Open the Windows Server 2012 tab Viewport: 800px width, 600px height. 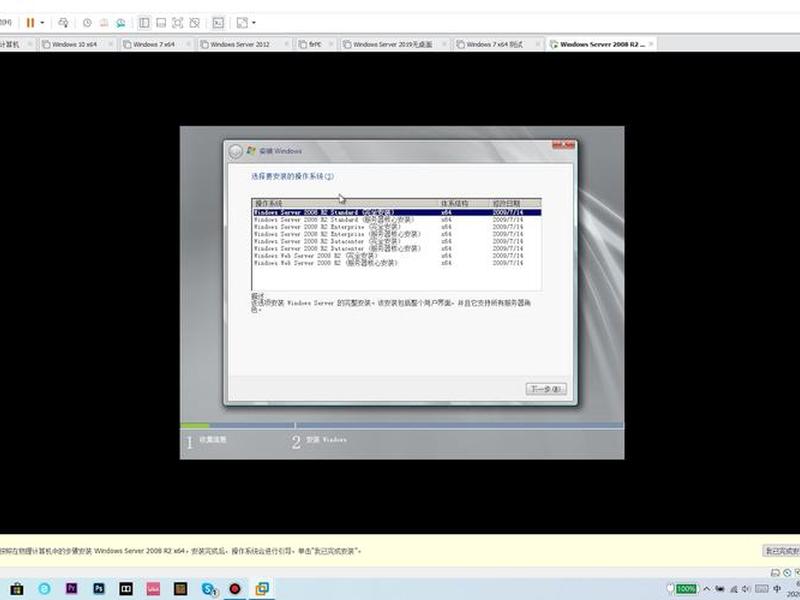239,44
